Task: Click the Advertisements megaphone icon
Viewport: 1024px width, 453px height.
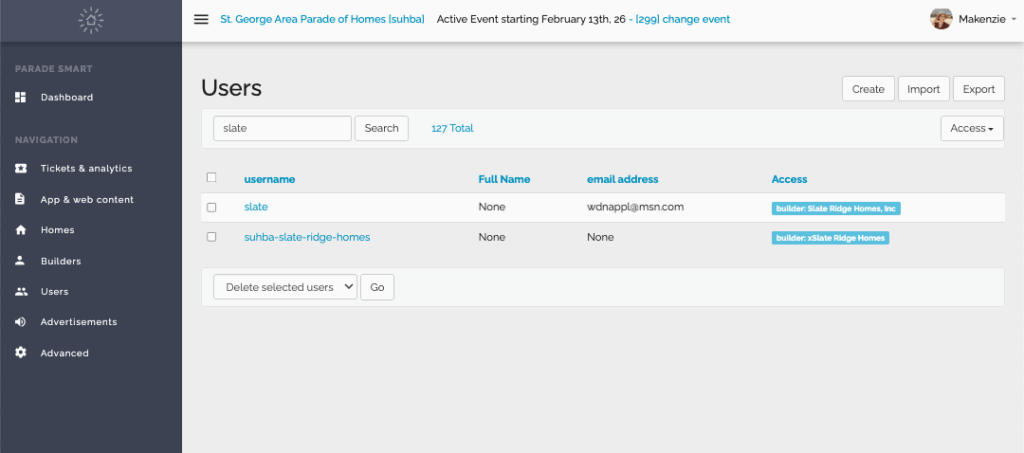Action: [21, 322]
